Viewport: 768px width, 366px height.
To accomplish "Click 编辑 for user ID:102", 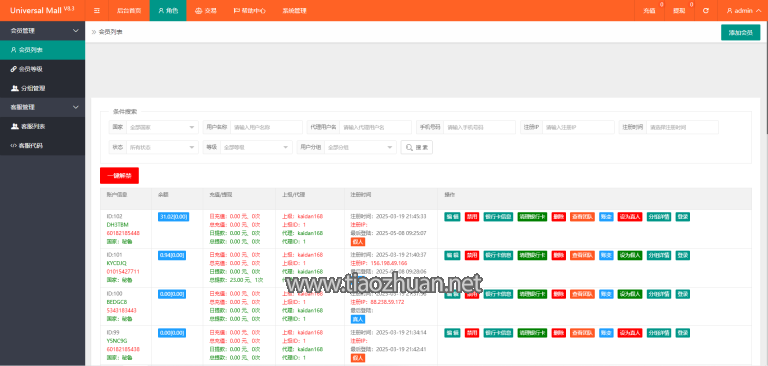I will [452, 217].
